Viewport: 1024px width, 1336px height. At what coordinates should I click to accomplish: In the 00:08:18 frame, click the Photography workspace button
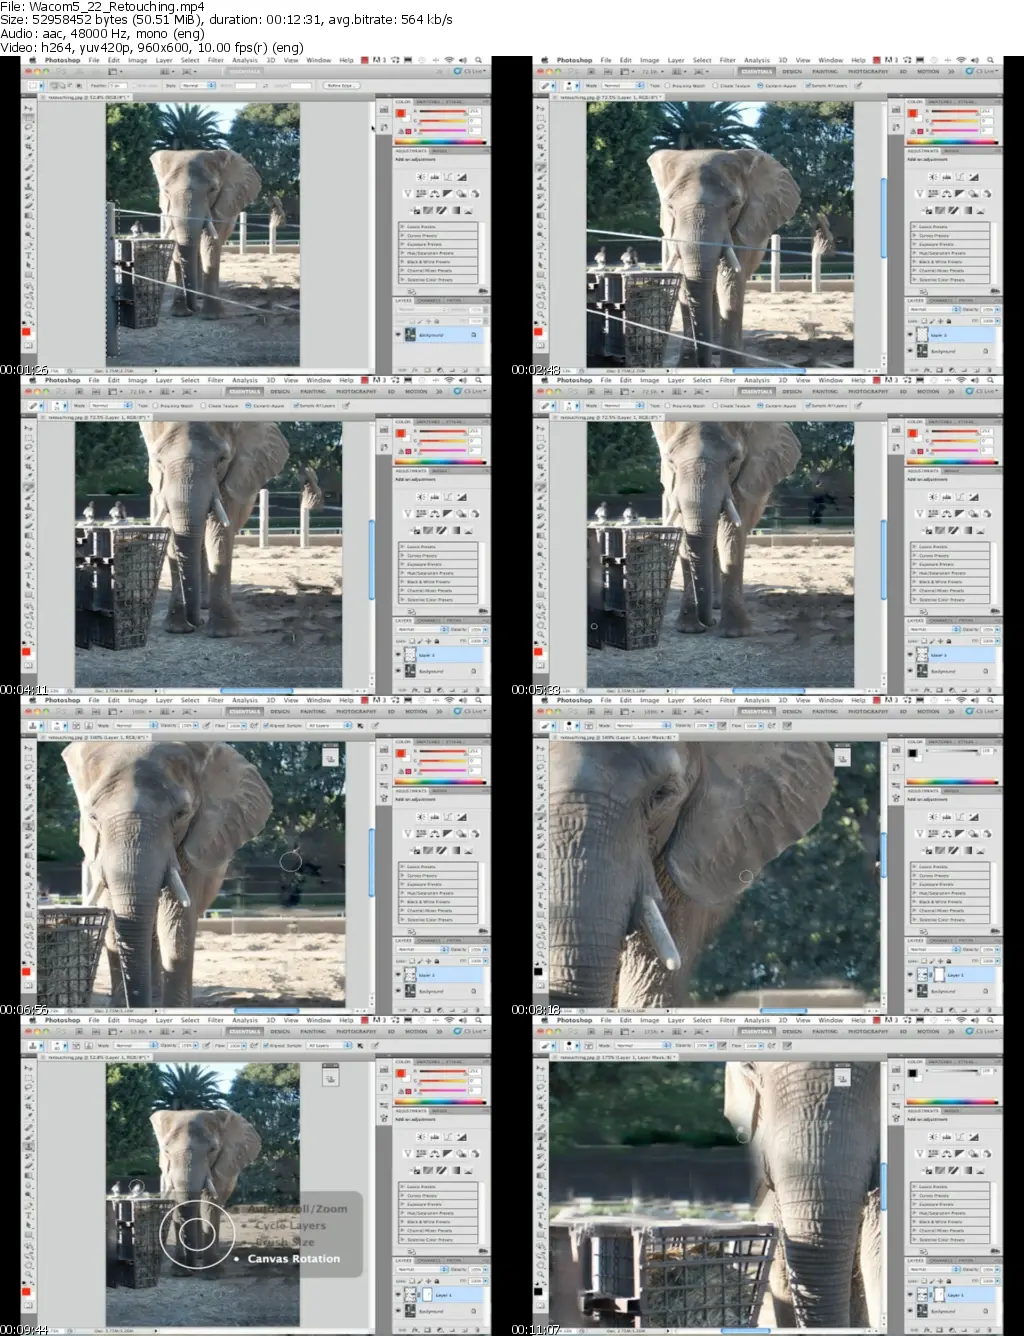[867, 711]
